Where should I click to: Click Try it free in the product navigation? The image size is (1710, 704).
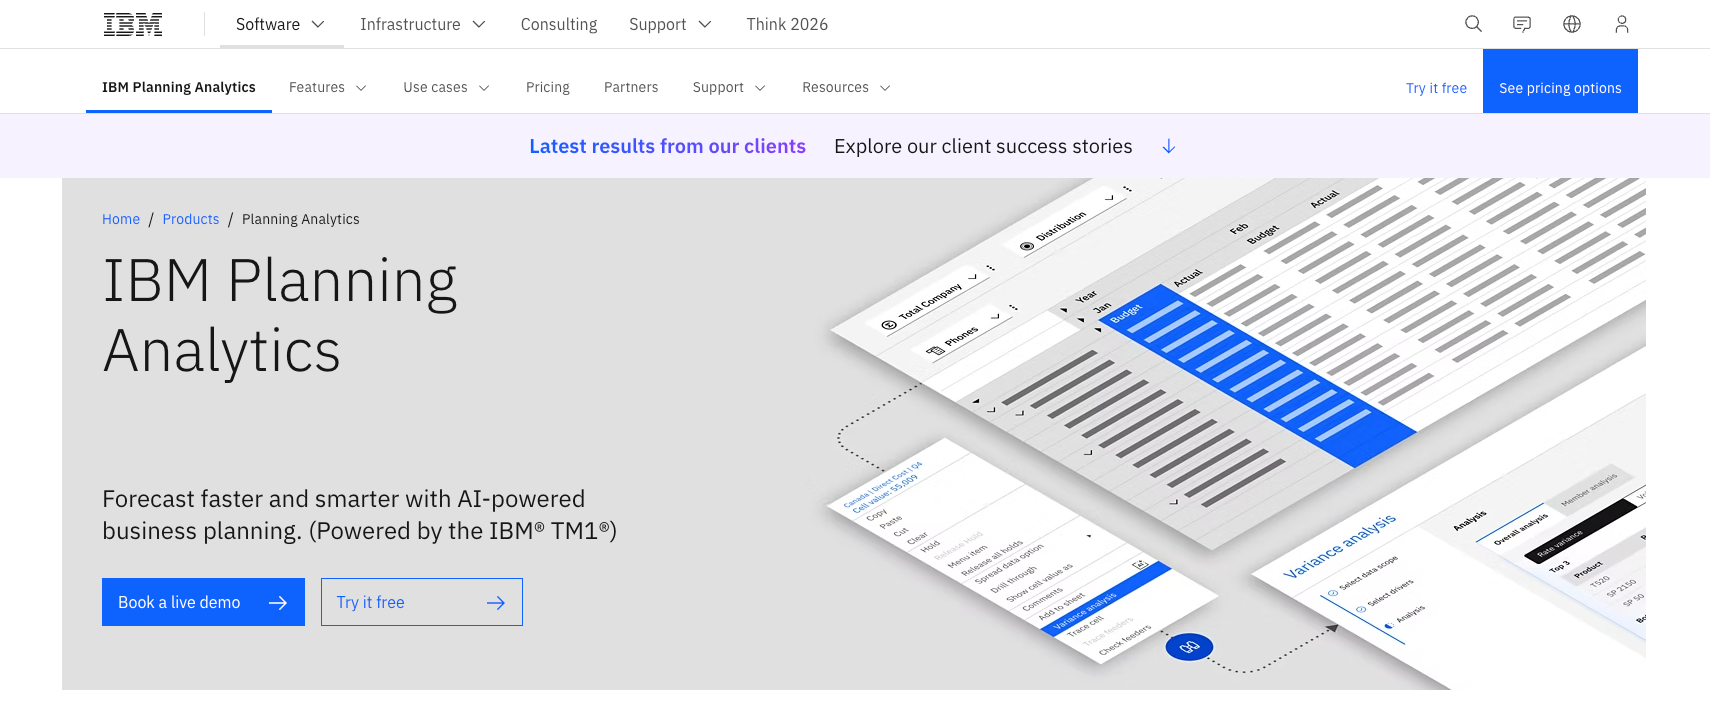[x=1436, y=88]
